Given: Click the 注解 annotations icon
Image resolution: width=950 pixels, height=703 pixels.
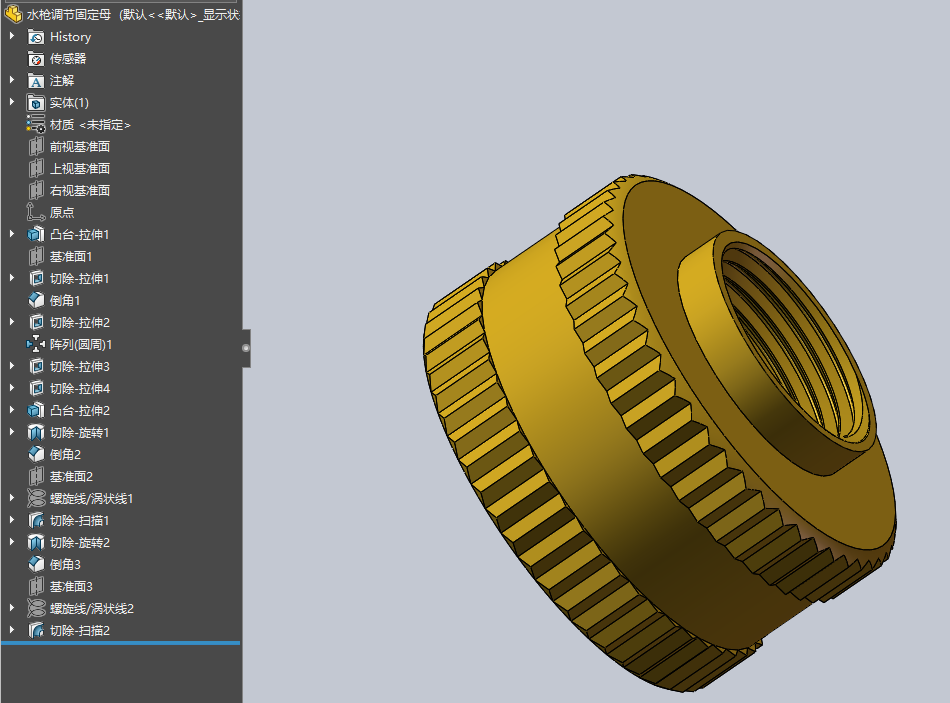Looking at the screenshot, I should coord(36,81).
